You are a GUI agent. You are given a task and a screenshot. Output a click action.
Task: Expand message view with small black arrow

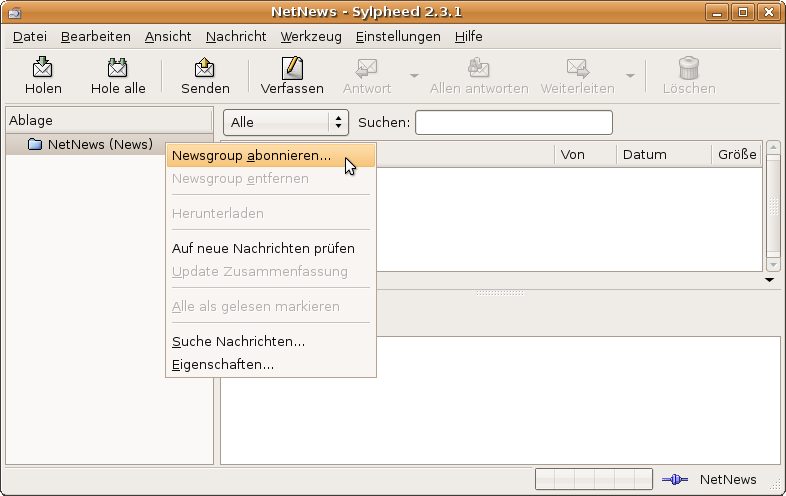click(x=769, y=280)
